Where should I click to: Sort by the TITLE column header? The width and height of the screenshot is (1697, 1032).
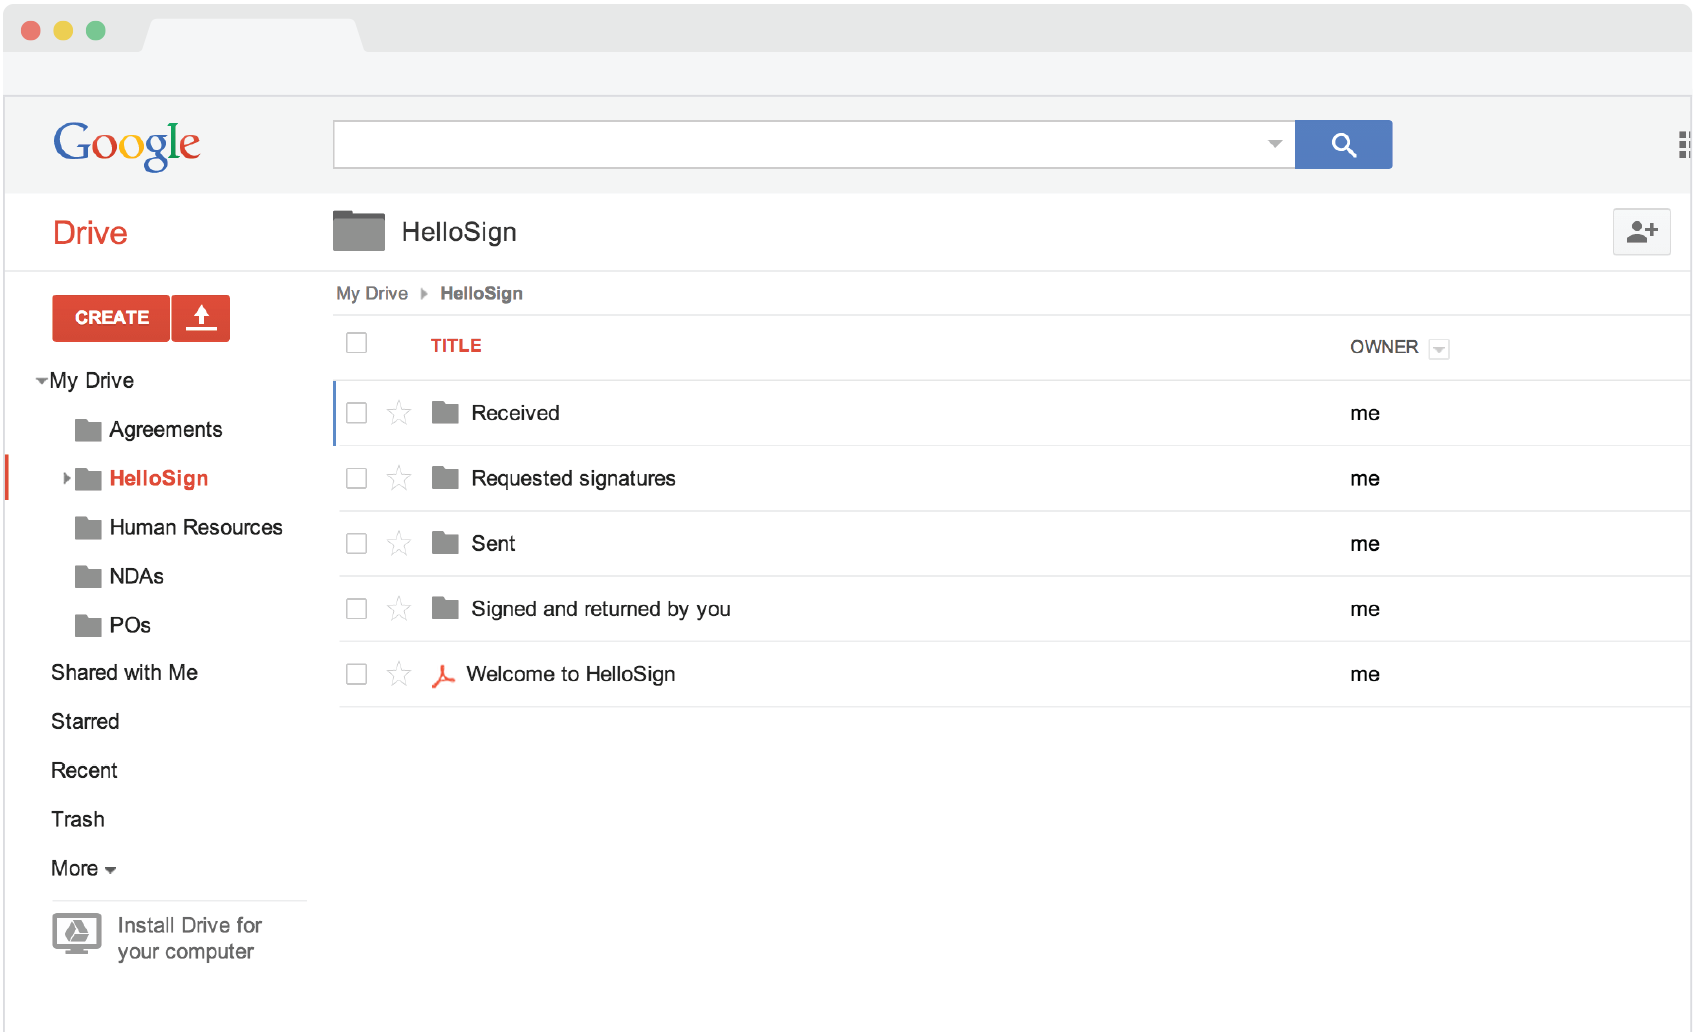pos(456,346)
